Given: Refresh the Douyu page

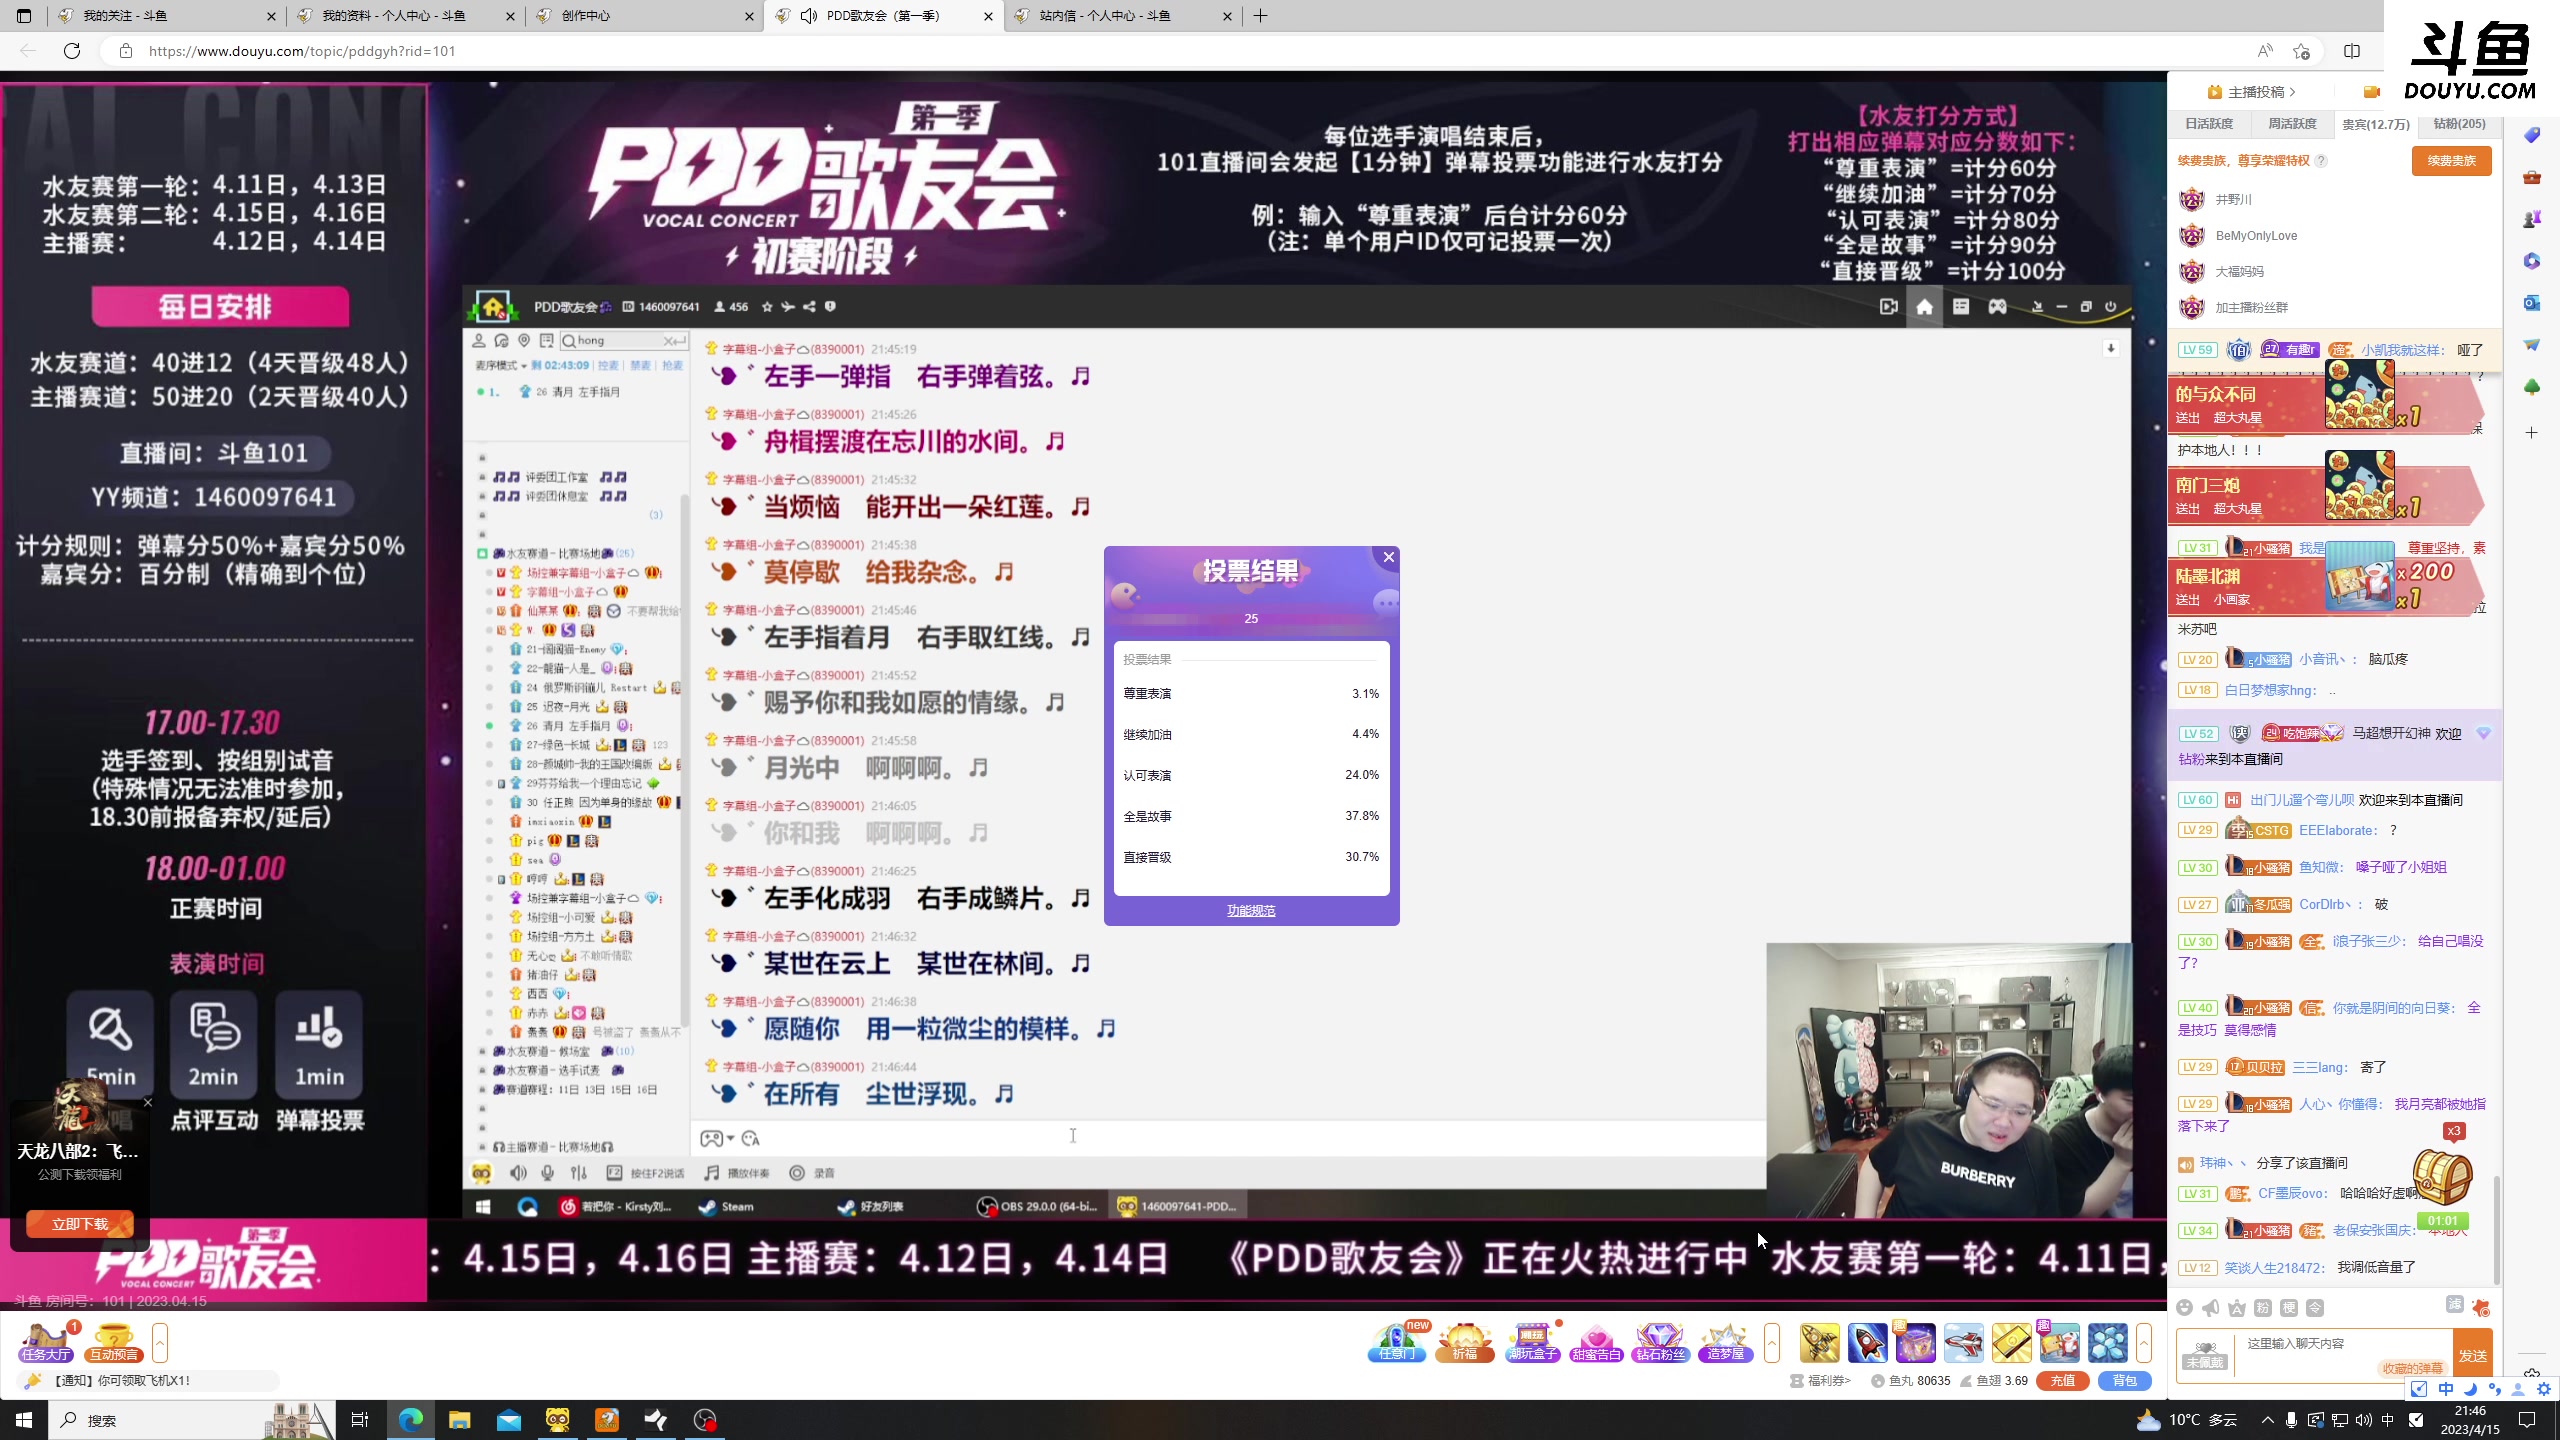Looking at the screenshot, I should coord(72,51).
